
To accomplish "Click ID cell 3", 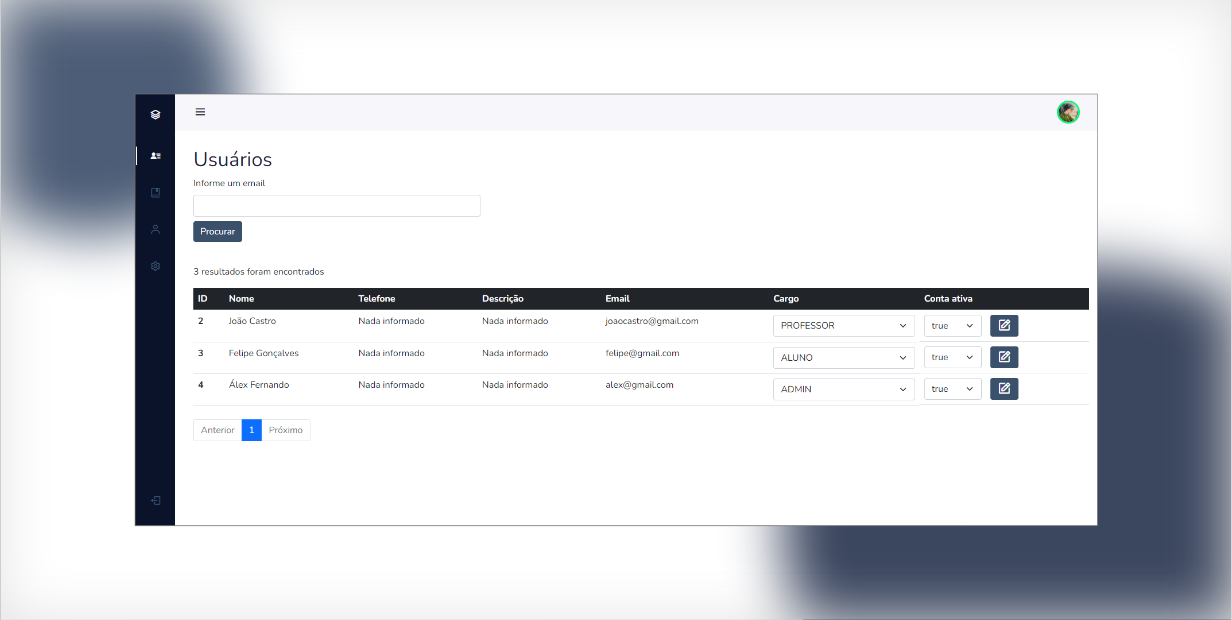I will (201, 353).
